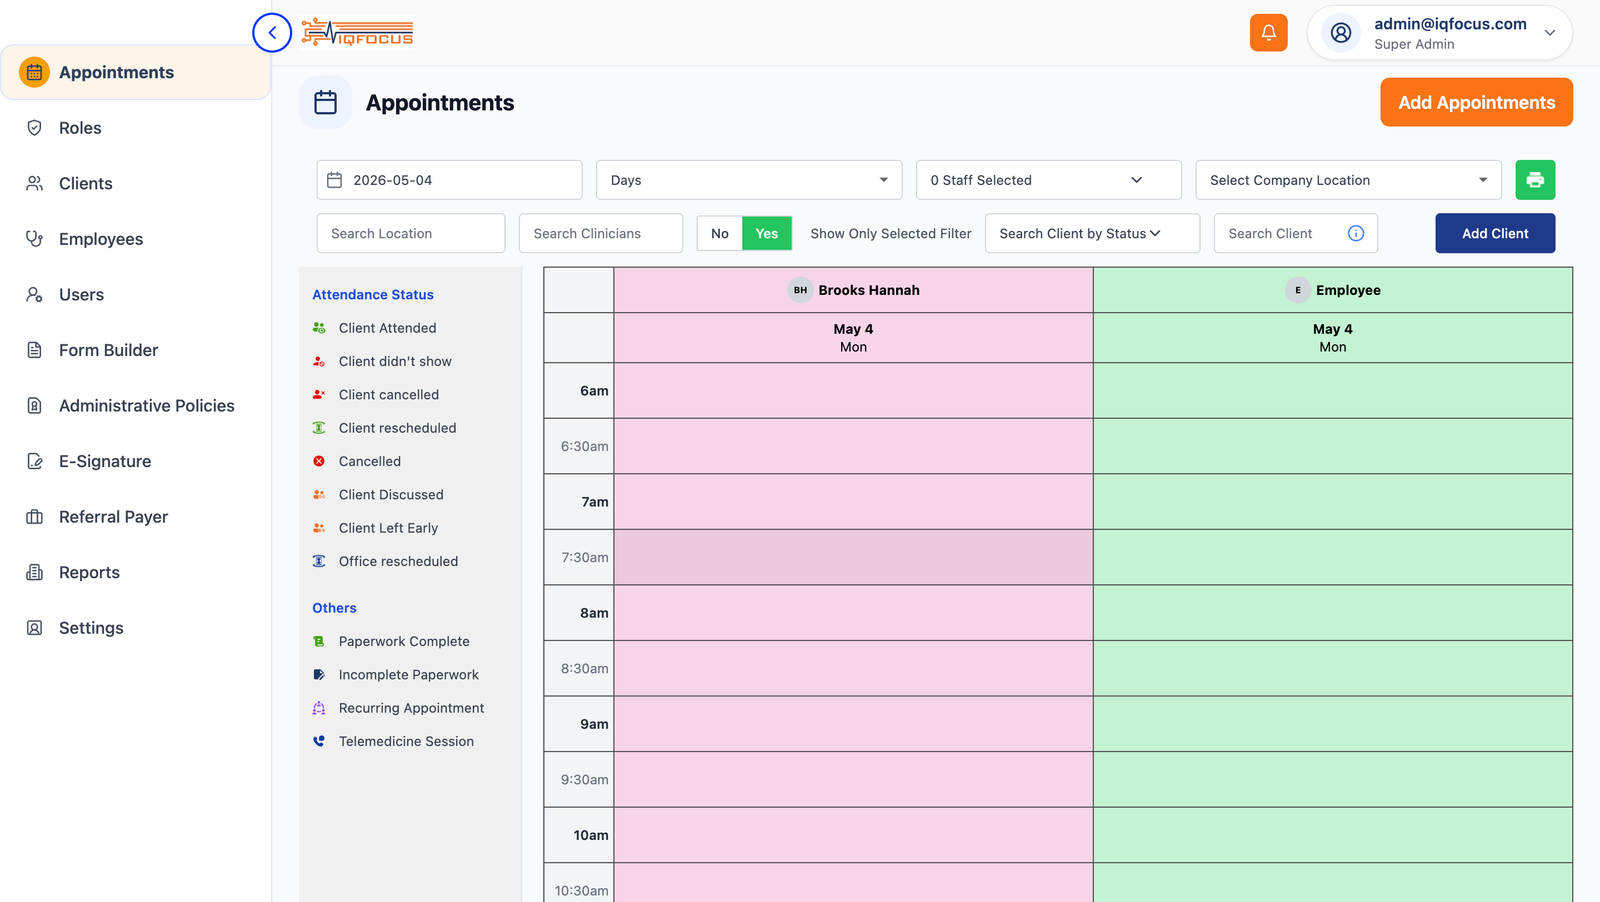
Task: Click the info icon in Search Client field
Action: pyautogui.click(x=1356, y=233)
